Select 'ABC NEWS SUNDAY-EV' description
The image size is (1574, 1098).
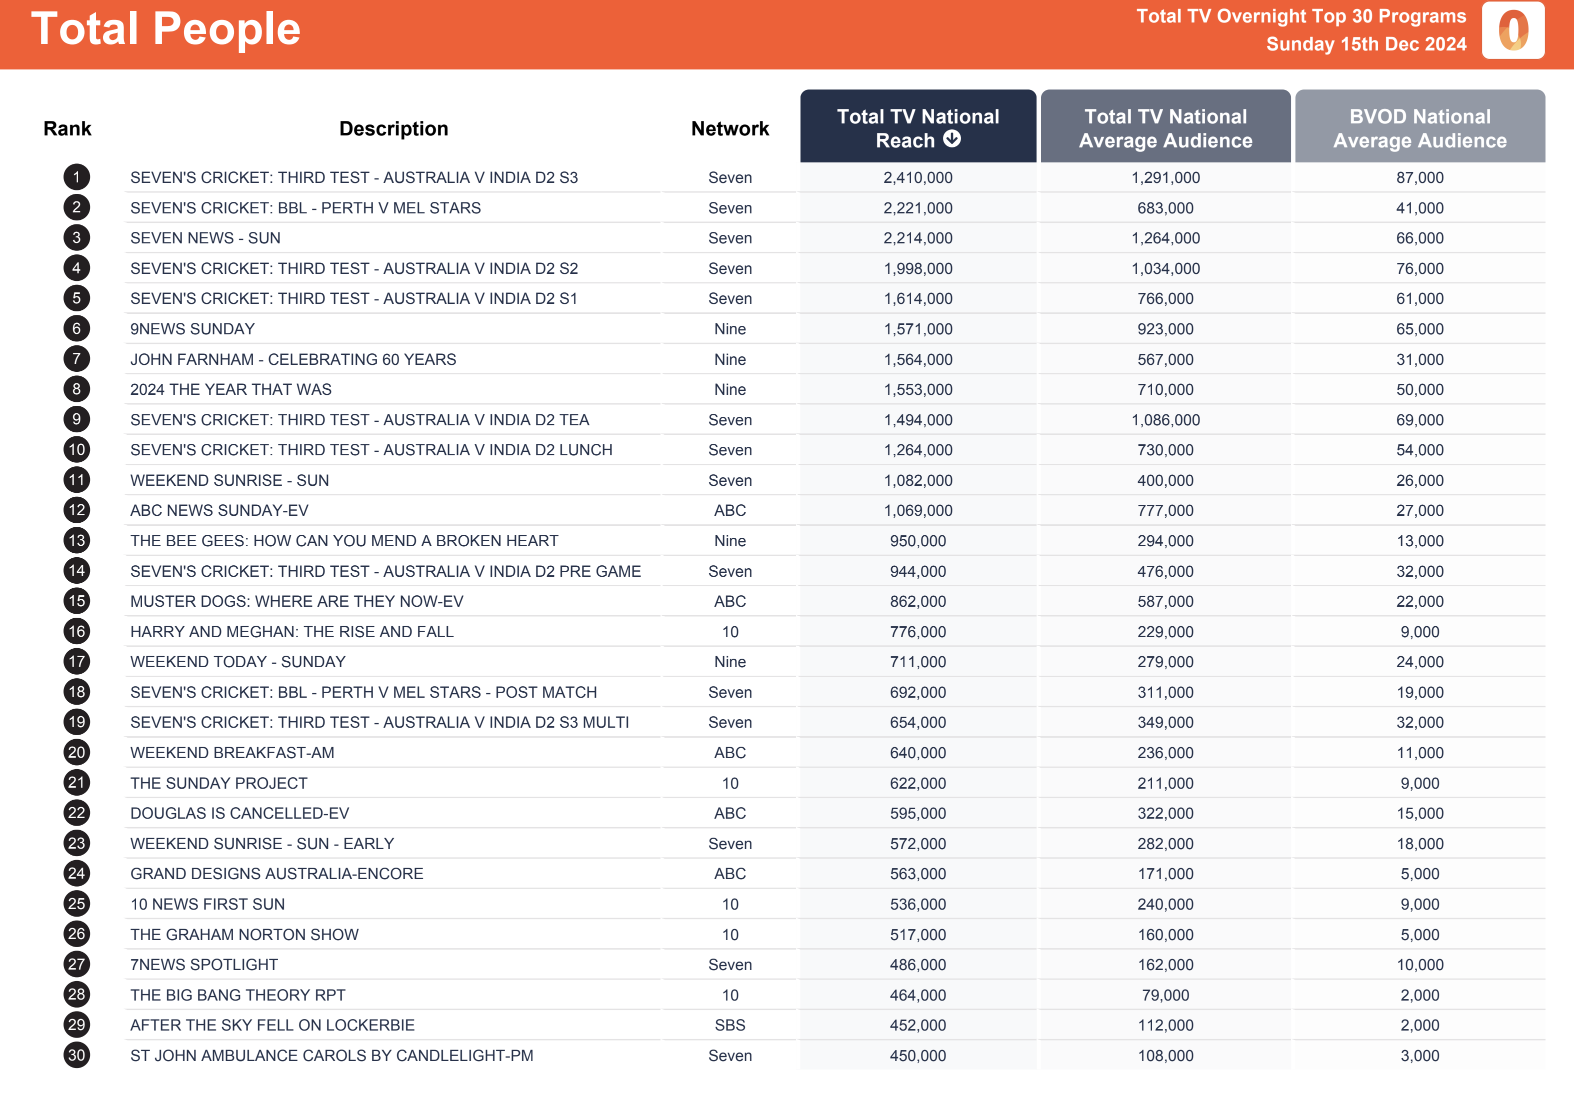click(219, 510)
